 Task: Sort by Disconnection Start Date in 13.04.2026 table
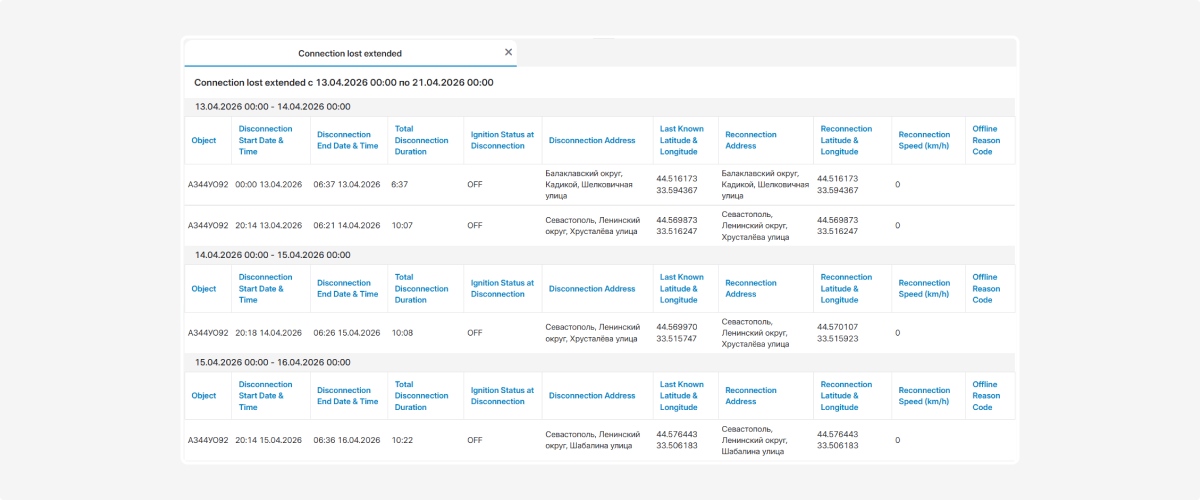(x=266, y=141)
